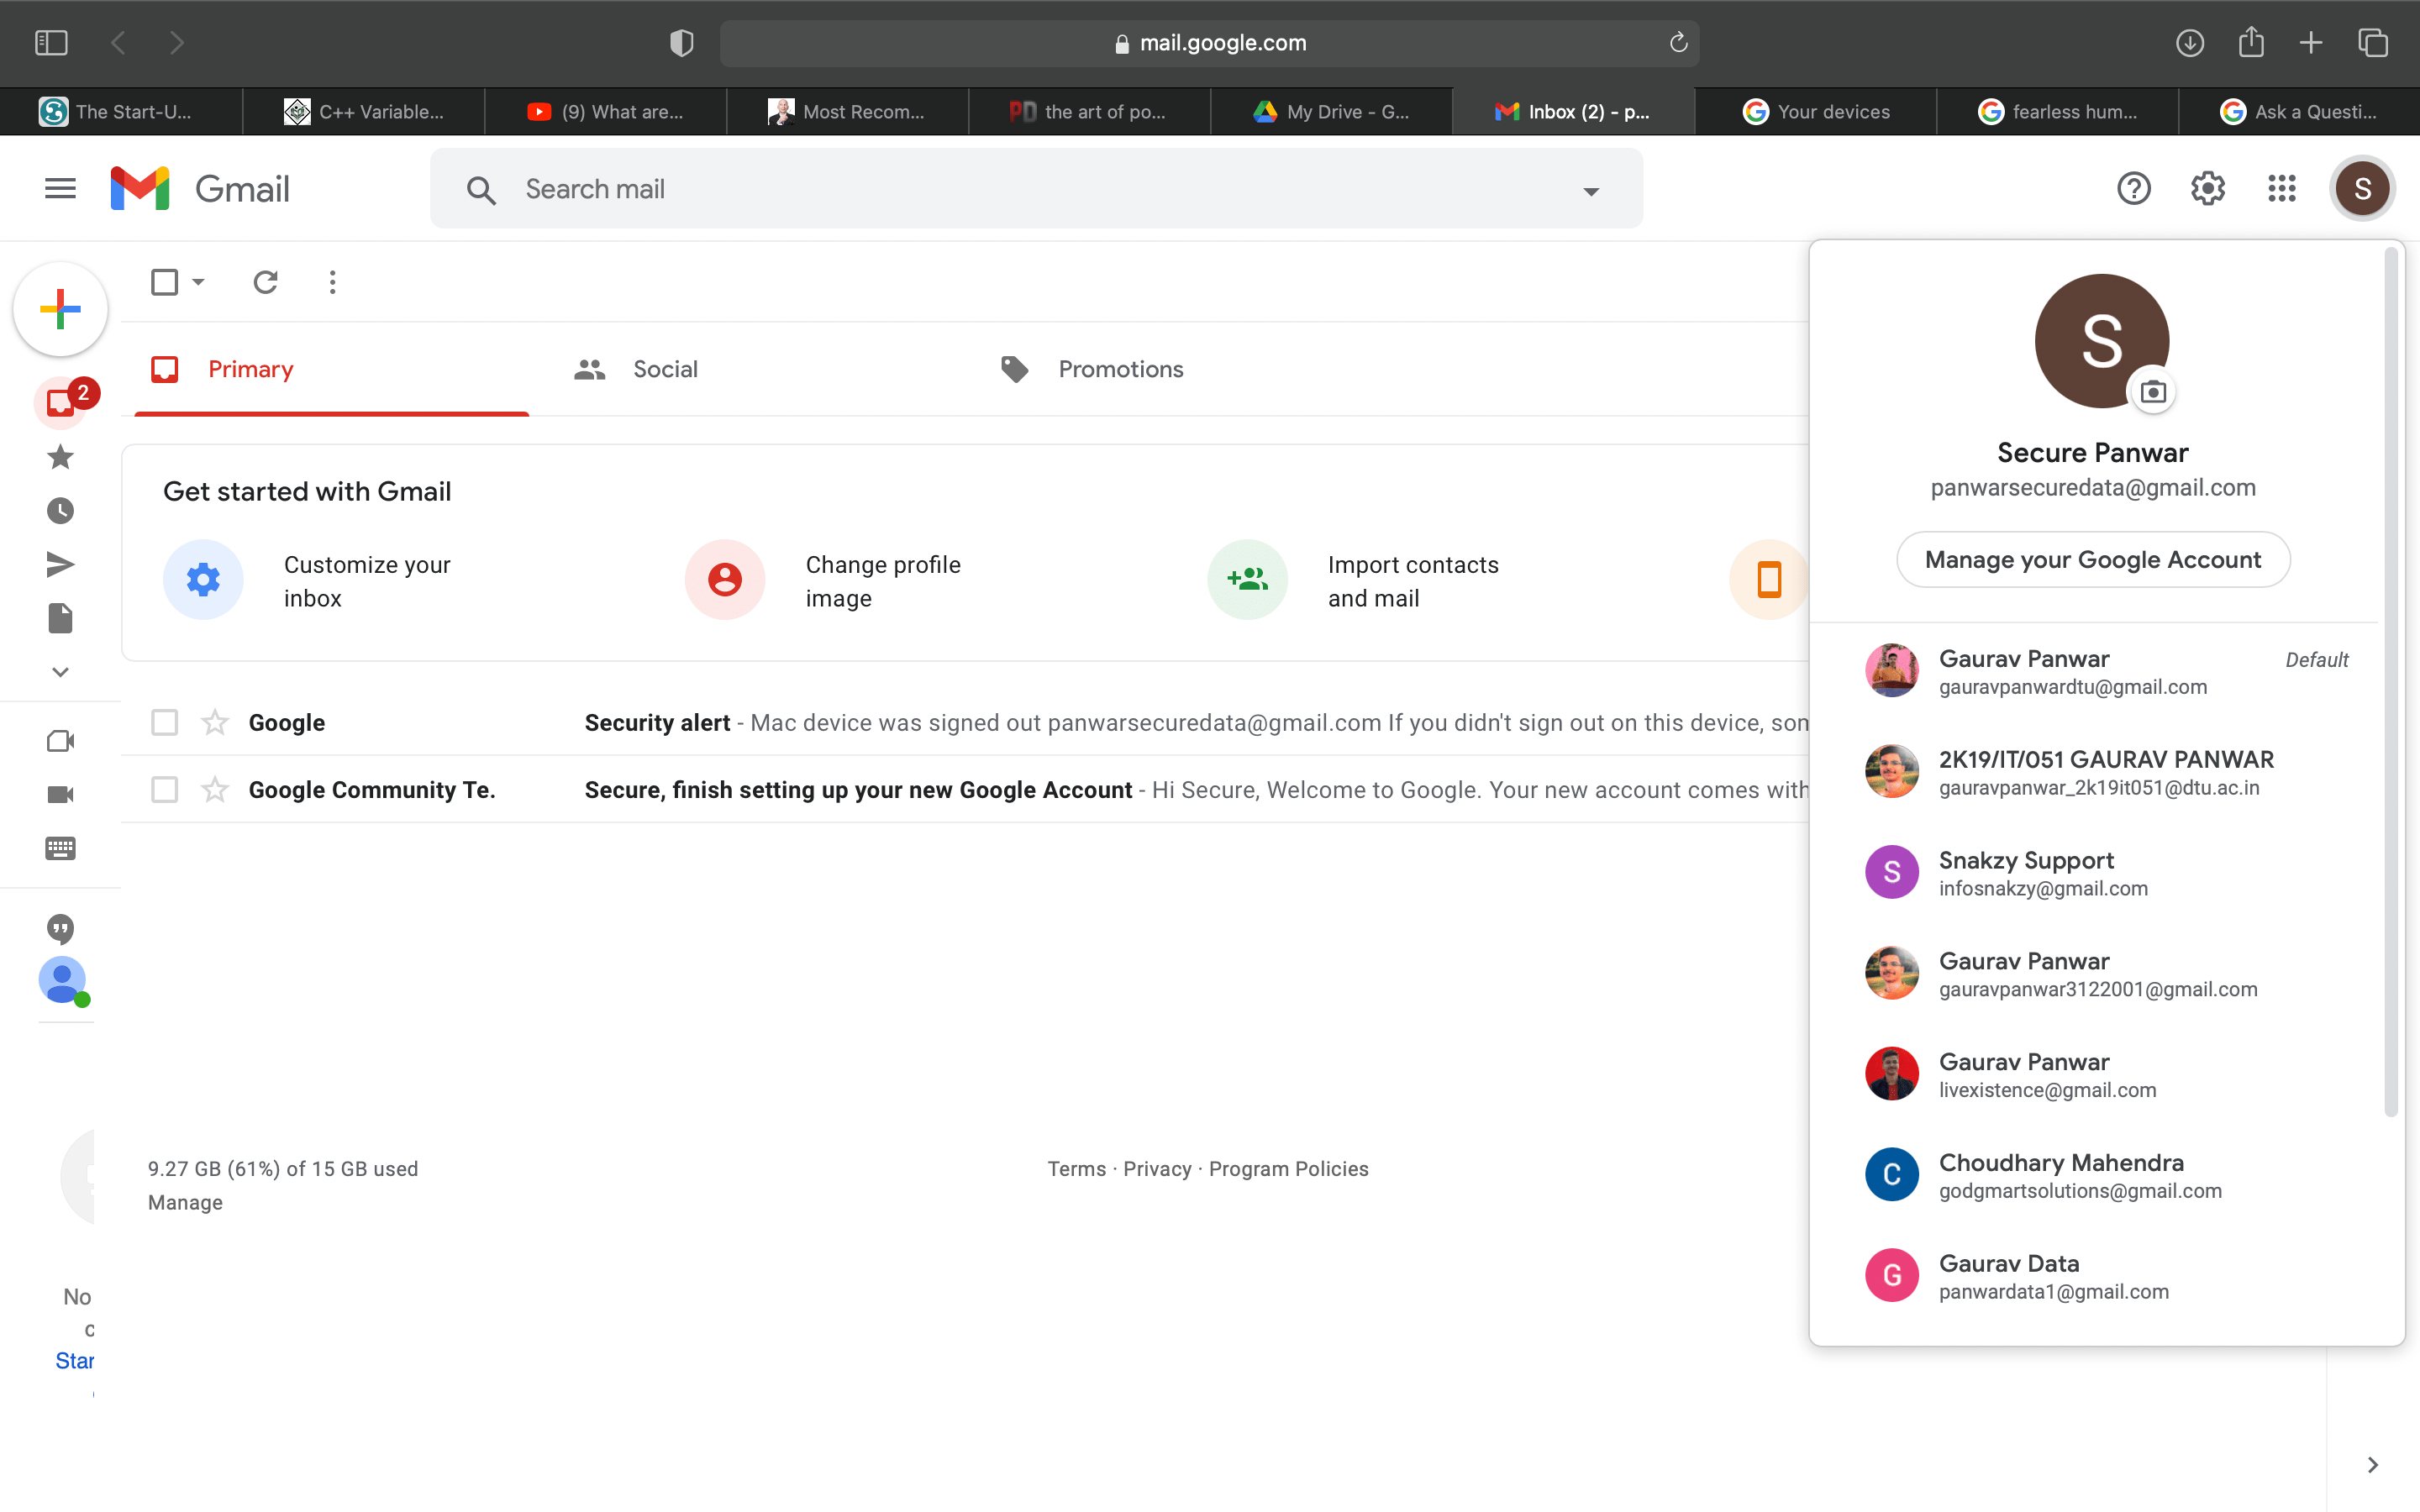Open the Terms link
2420x1512 pixels.
click(x=1076, y=1168)
